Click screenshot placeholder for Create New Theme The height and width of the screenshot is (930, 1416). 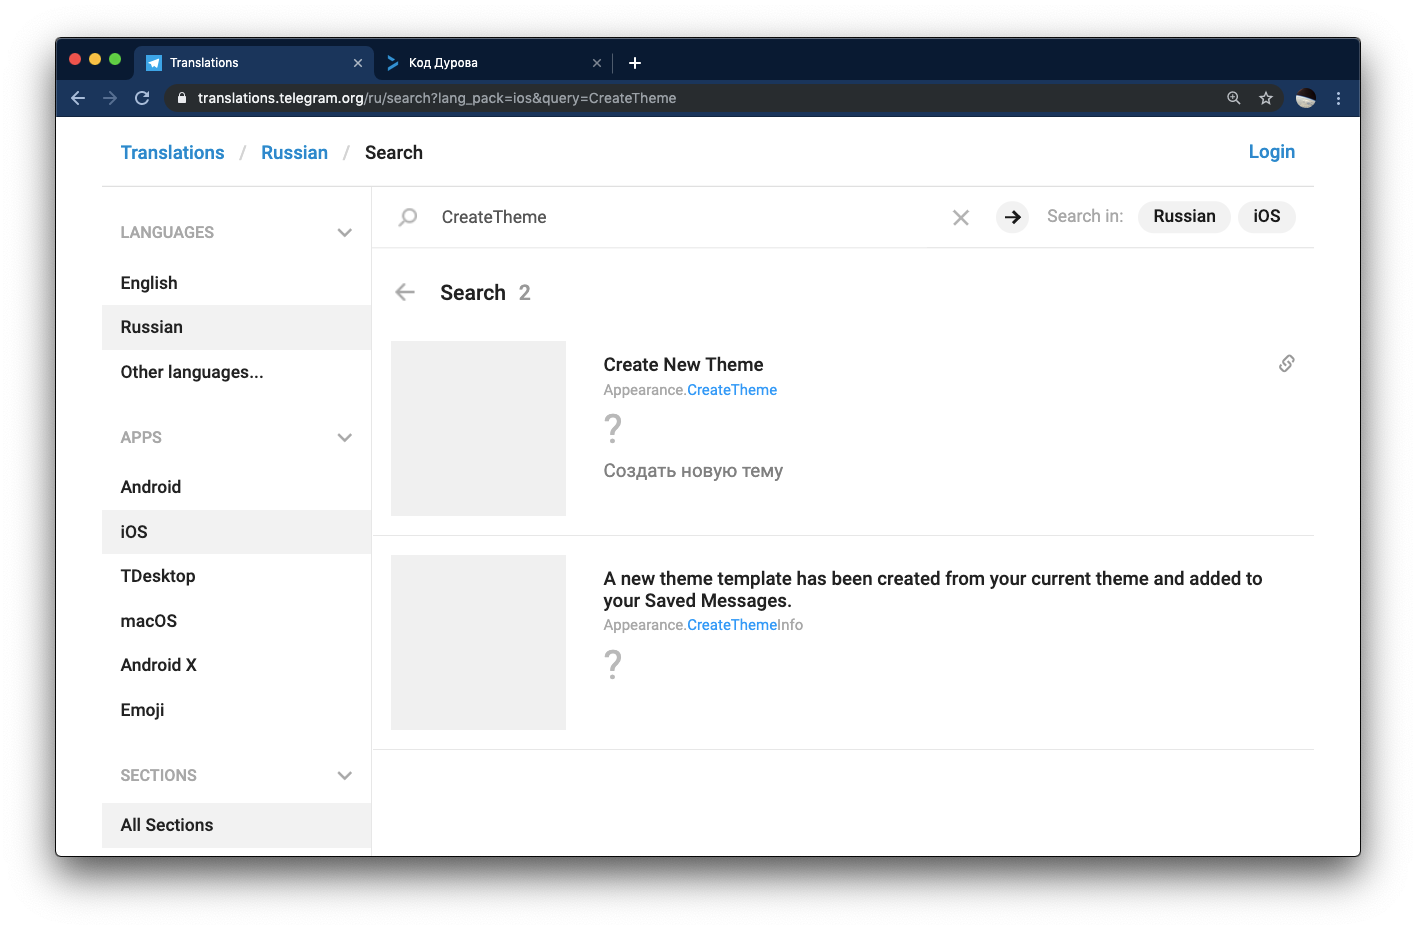tap(478, 428)
